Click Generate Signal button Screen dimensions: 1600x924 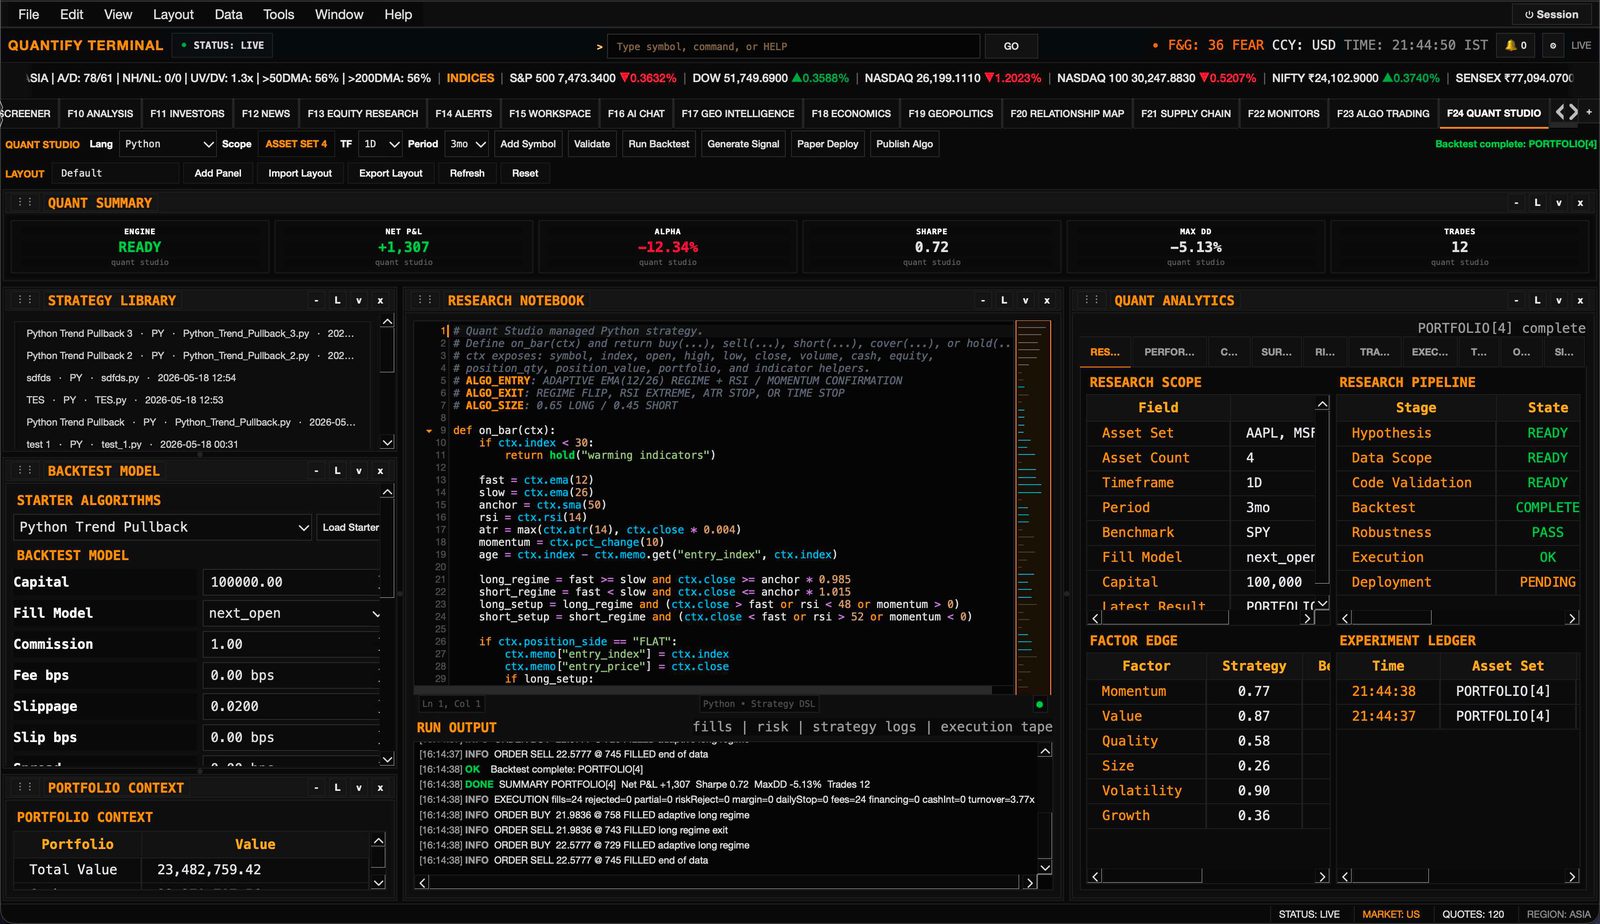click(x=743, y=144)
